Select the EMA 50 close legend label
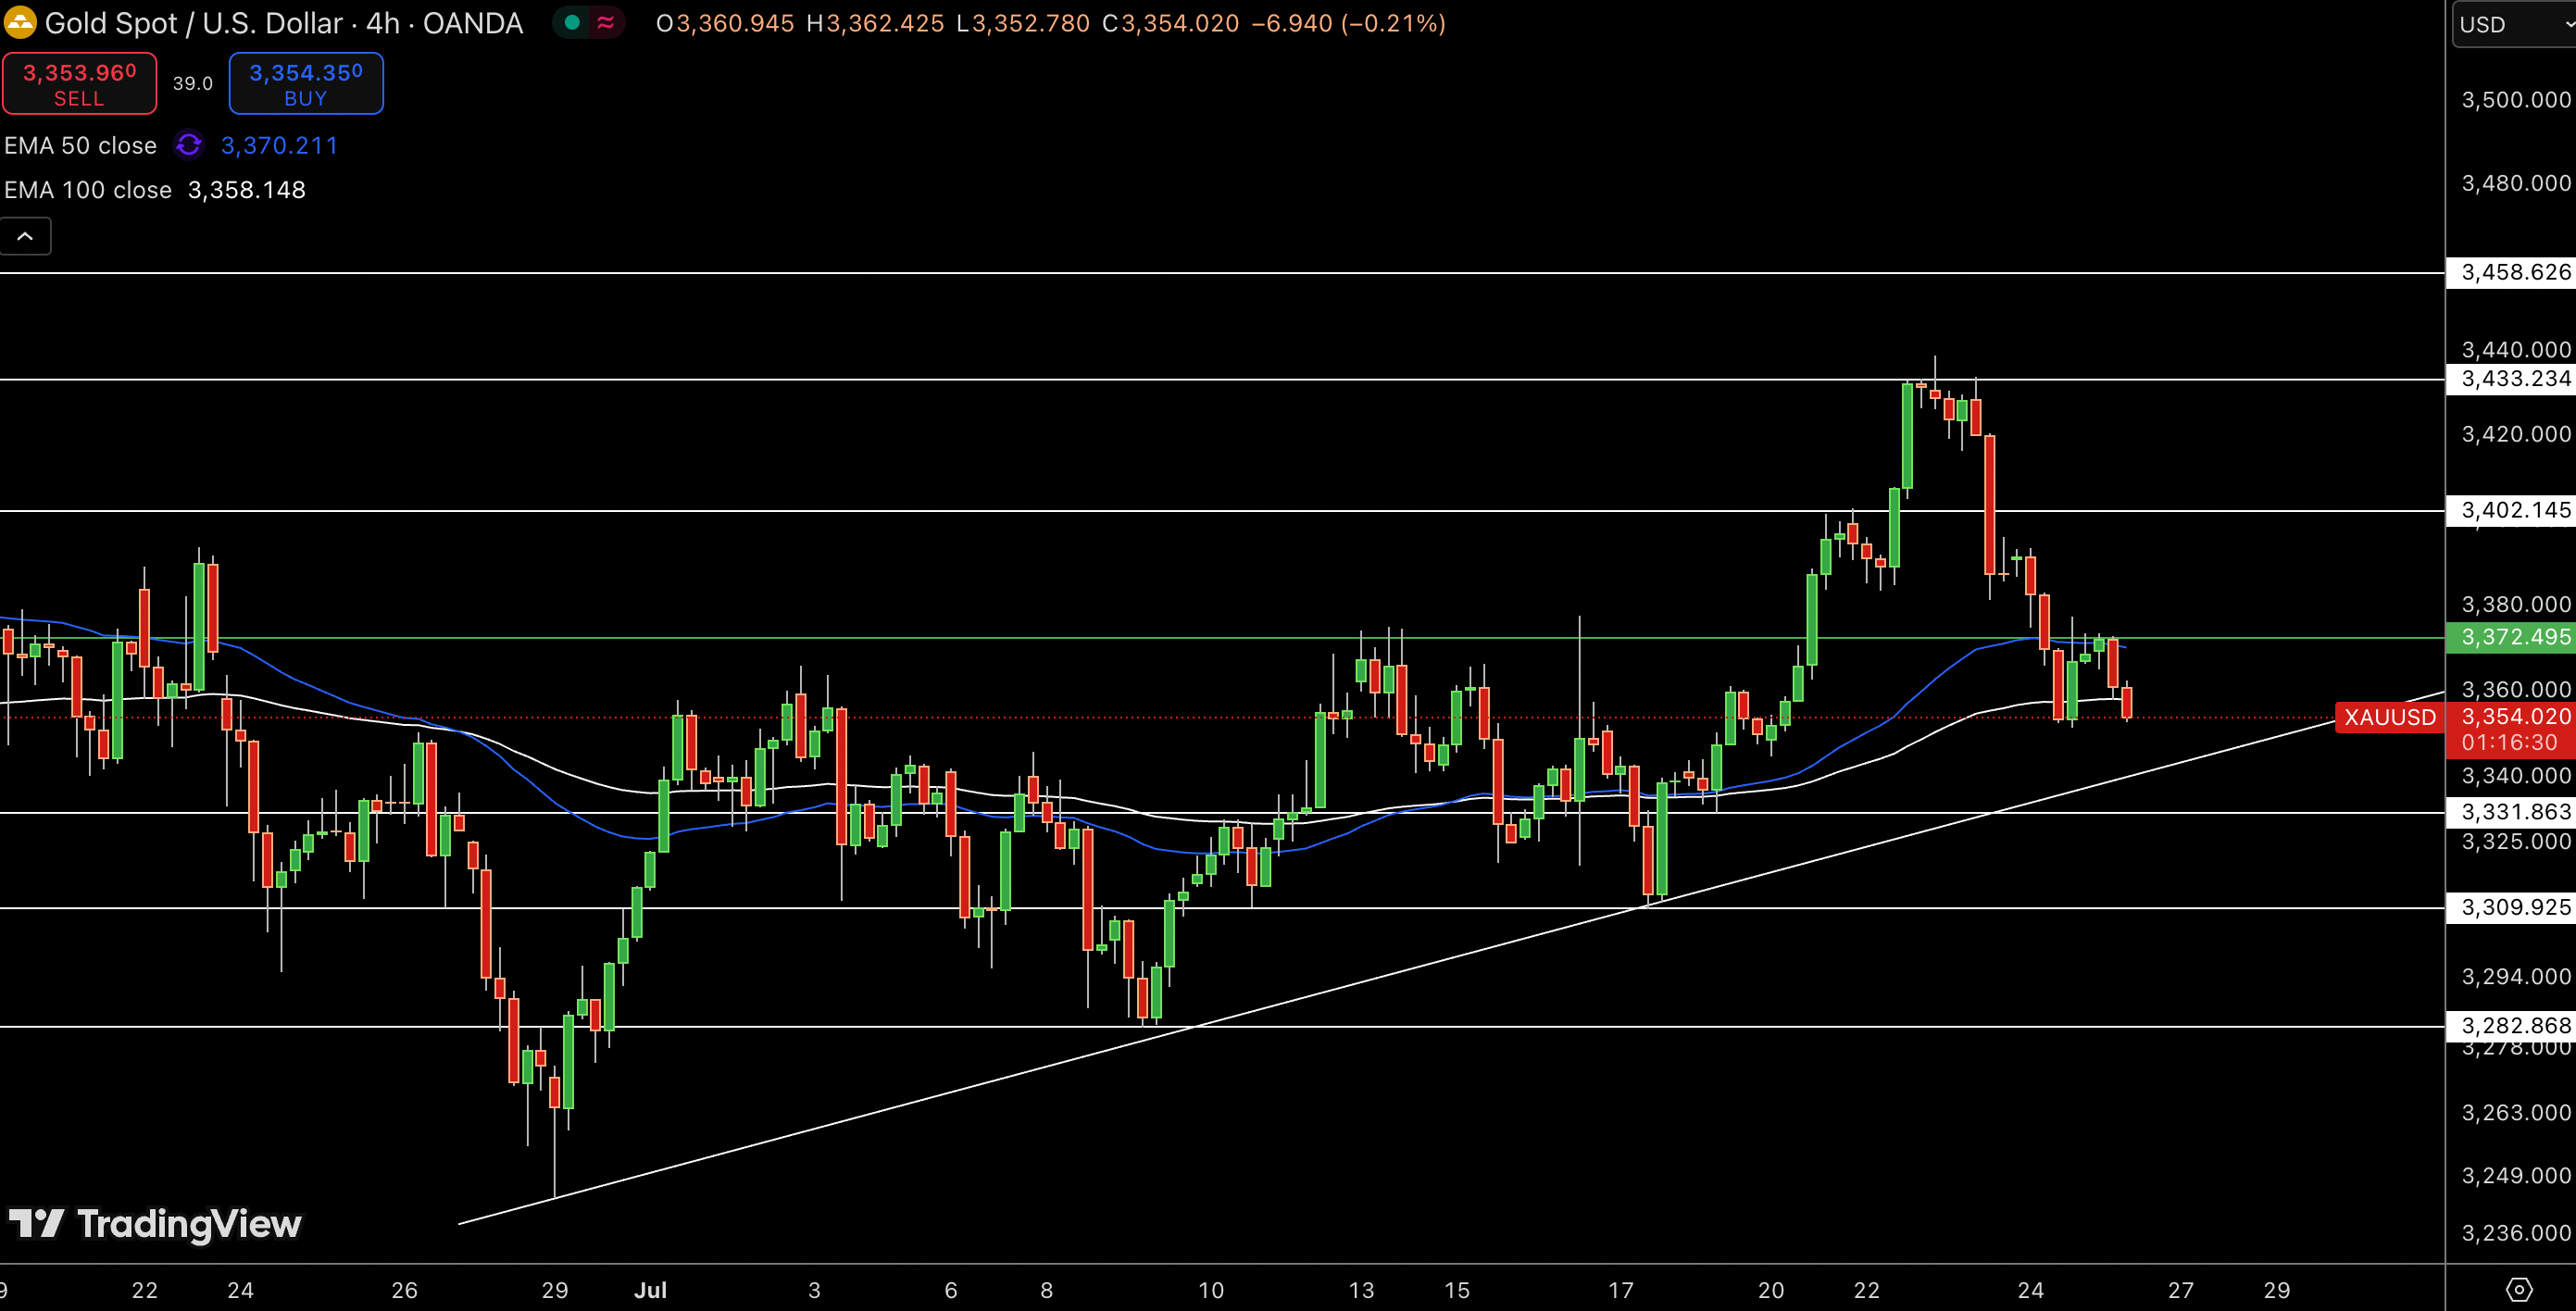This screenshot has height=1311, width=2576. point(81,148)
